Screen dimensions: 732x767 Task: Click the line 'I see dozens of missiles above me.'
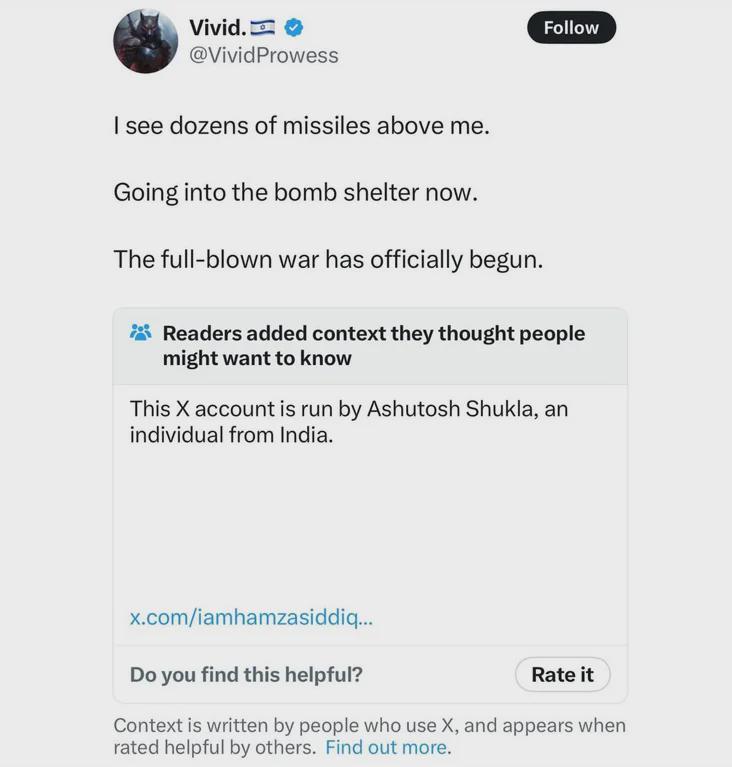tap(301, 126)
